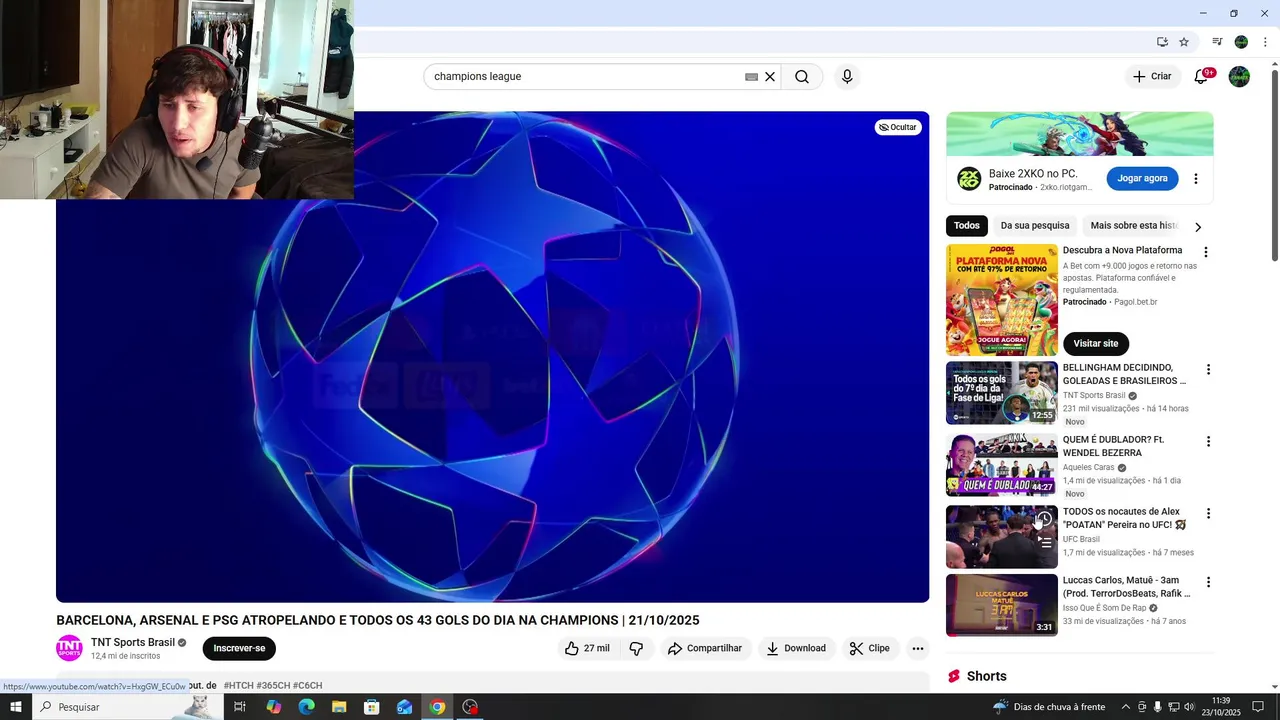Viewport: 1280px width, 720px height.
Task: Click the Clipe scissors button
Action: coord(869,648)
